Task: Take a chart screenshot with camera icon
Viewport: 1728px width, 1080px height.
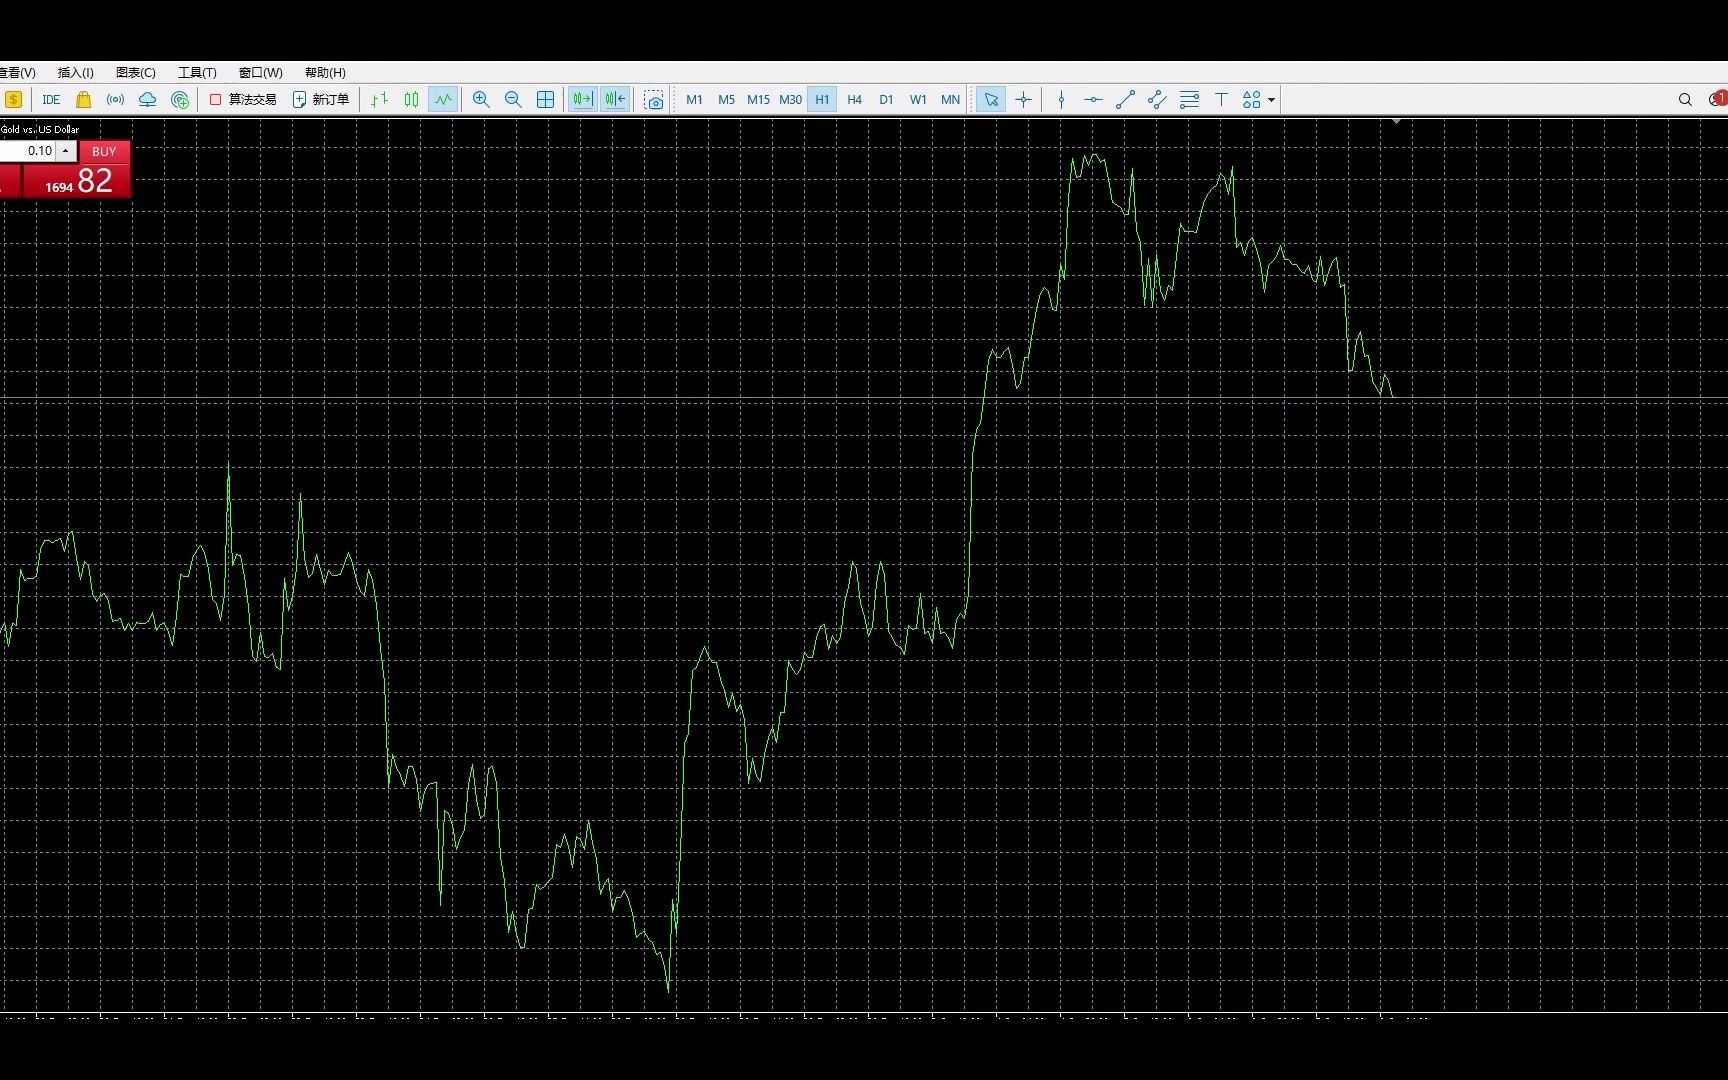Action: point(654,99)
